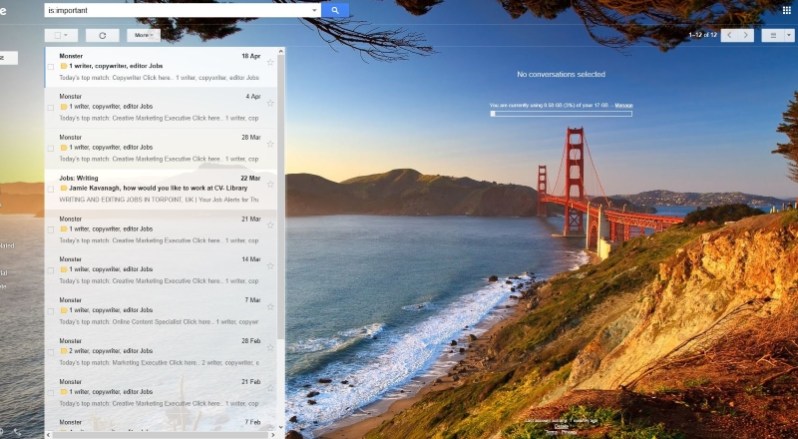The image size is (798, 439).
Task: Star the Jobs: Writing email
Action: (270, 184)
